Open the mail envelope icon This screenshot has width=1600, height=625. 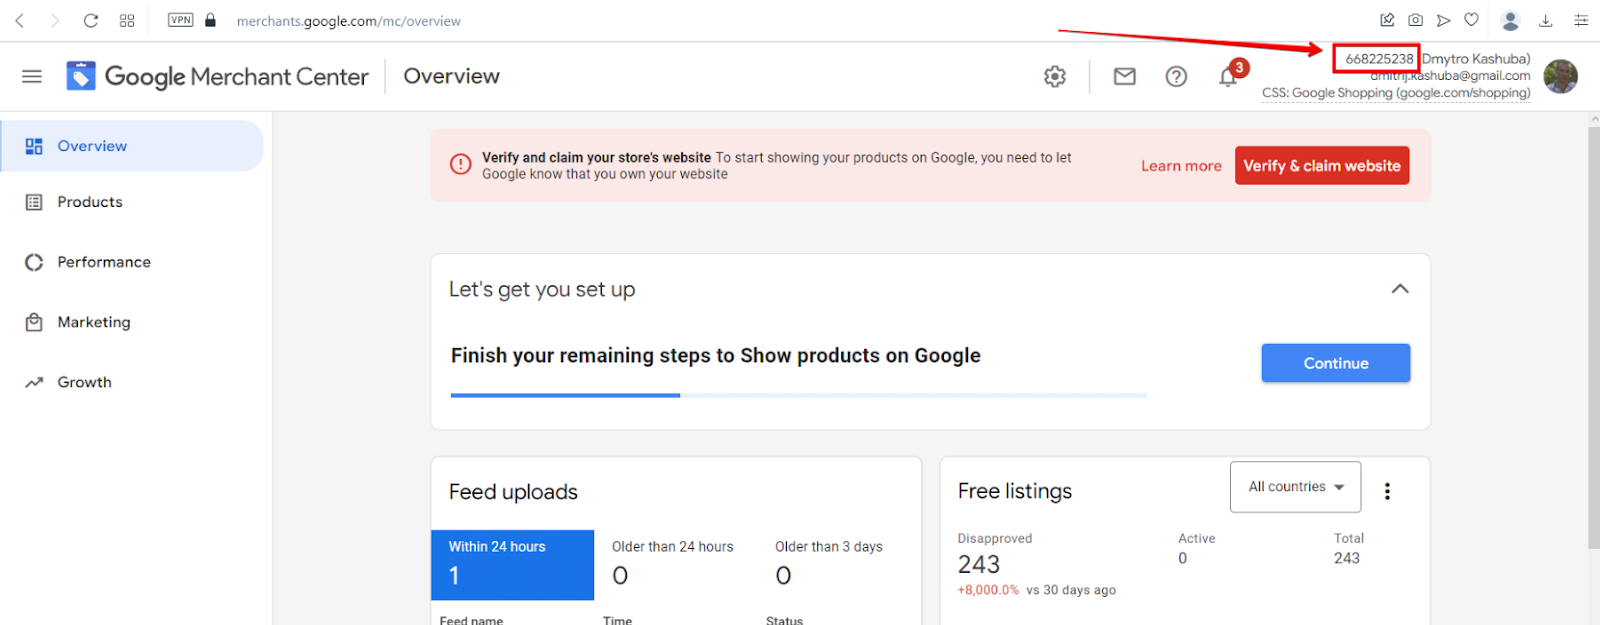pos(1125,76)
